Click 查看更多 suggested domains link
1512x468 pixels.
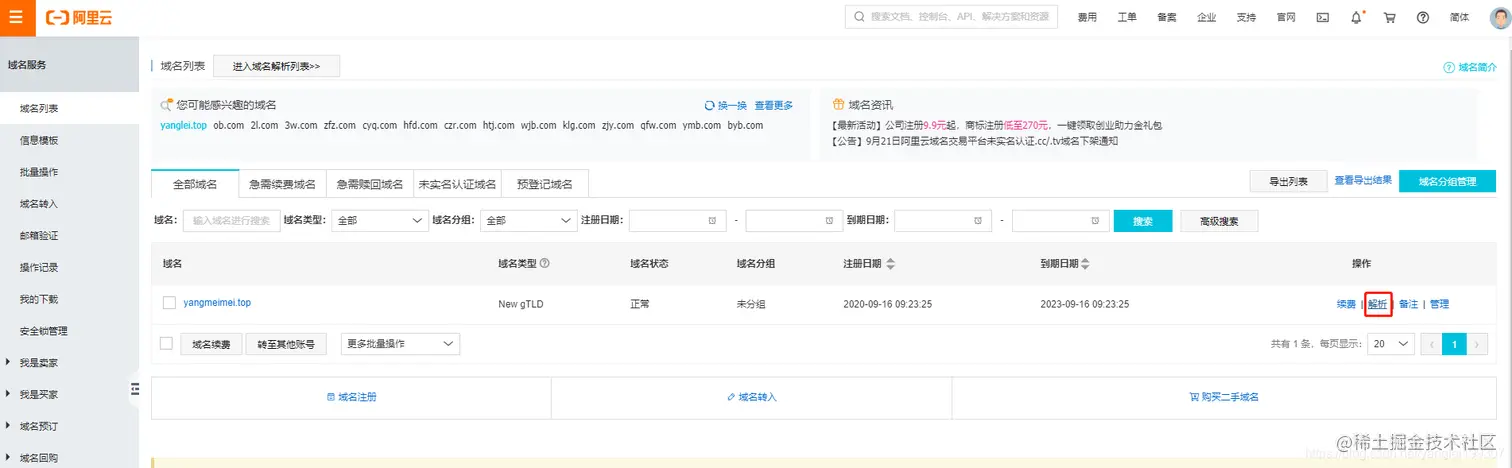[773, 105]
